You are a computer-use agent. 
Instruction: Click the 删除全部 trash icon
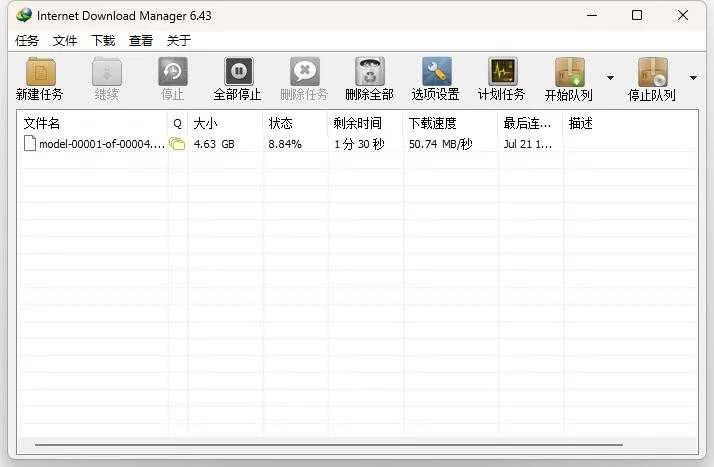click(370, 71)
